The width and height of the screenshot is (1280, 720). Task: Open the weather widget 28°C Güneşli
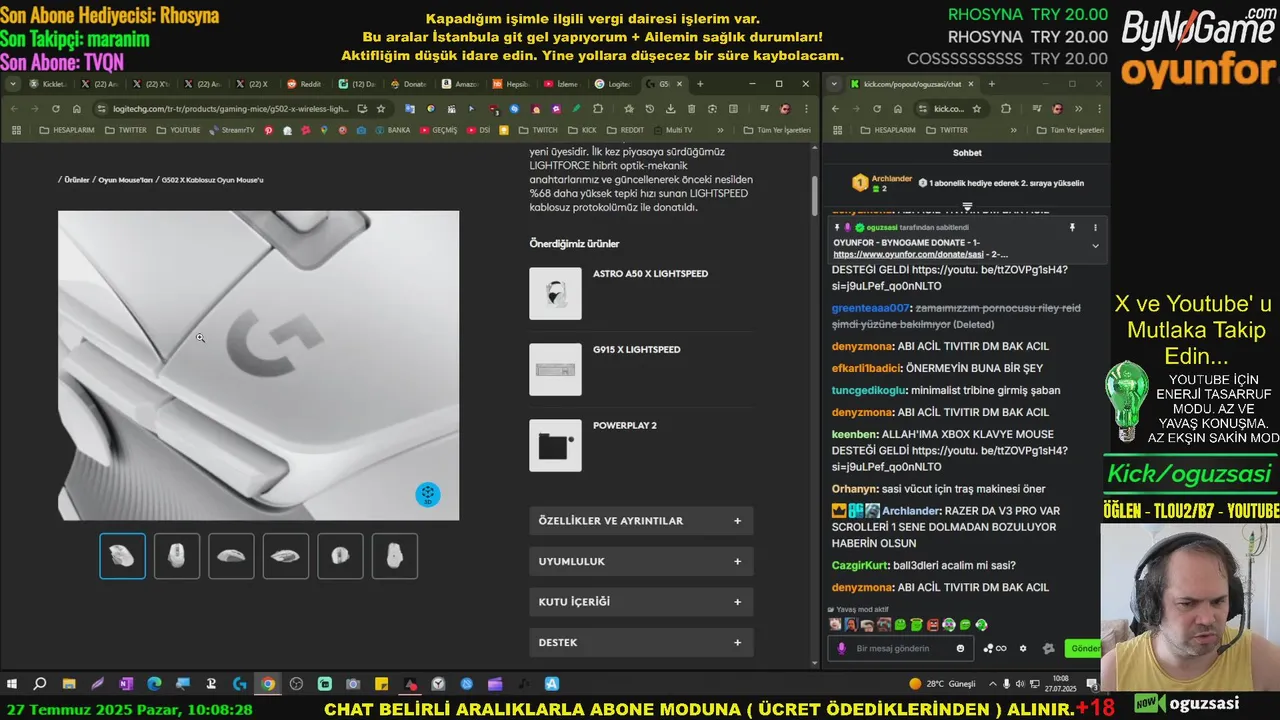coord(941,684)
